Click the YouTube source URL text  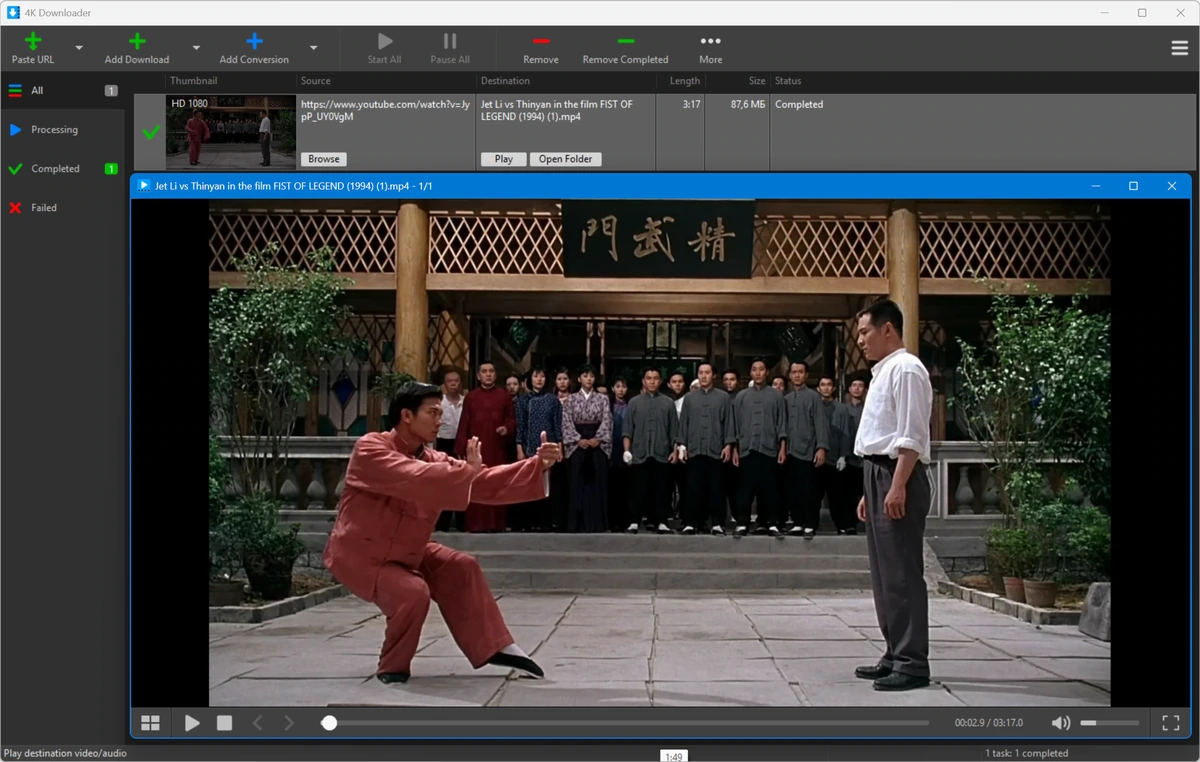pyautogui.click(x=383, y=110)
